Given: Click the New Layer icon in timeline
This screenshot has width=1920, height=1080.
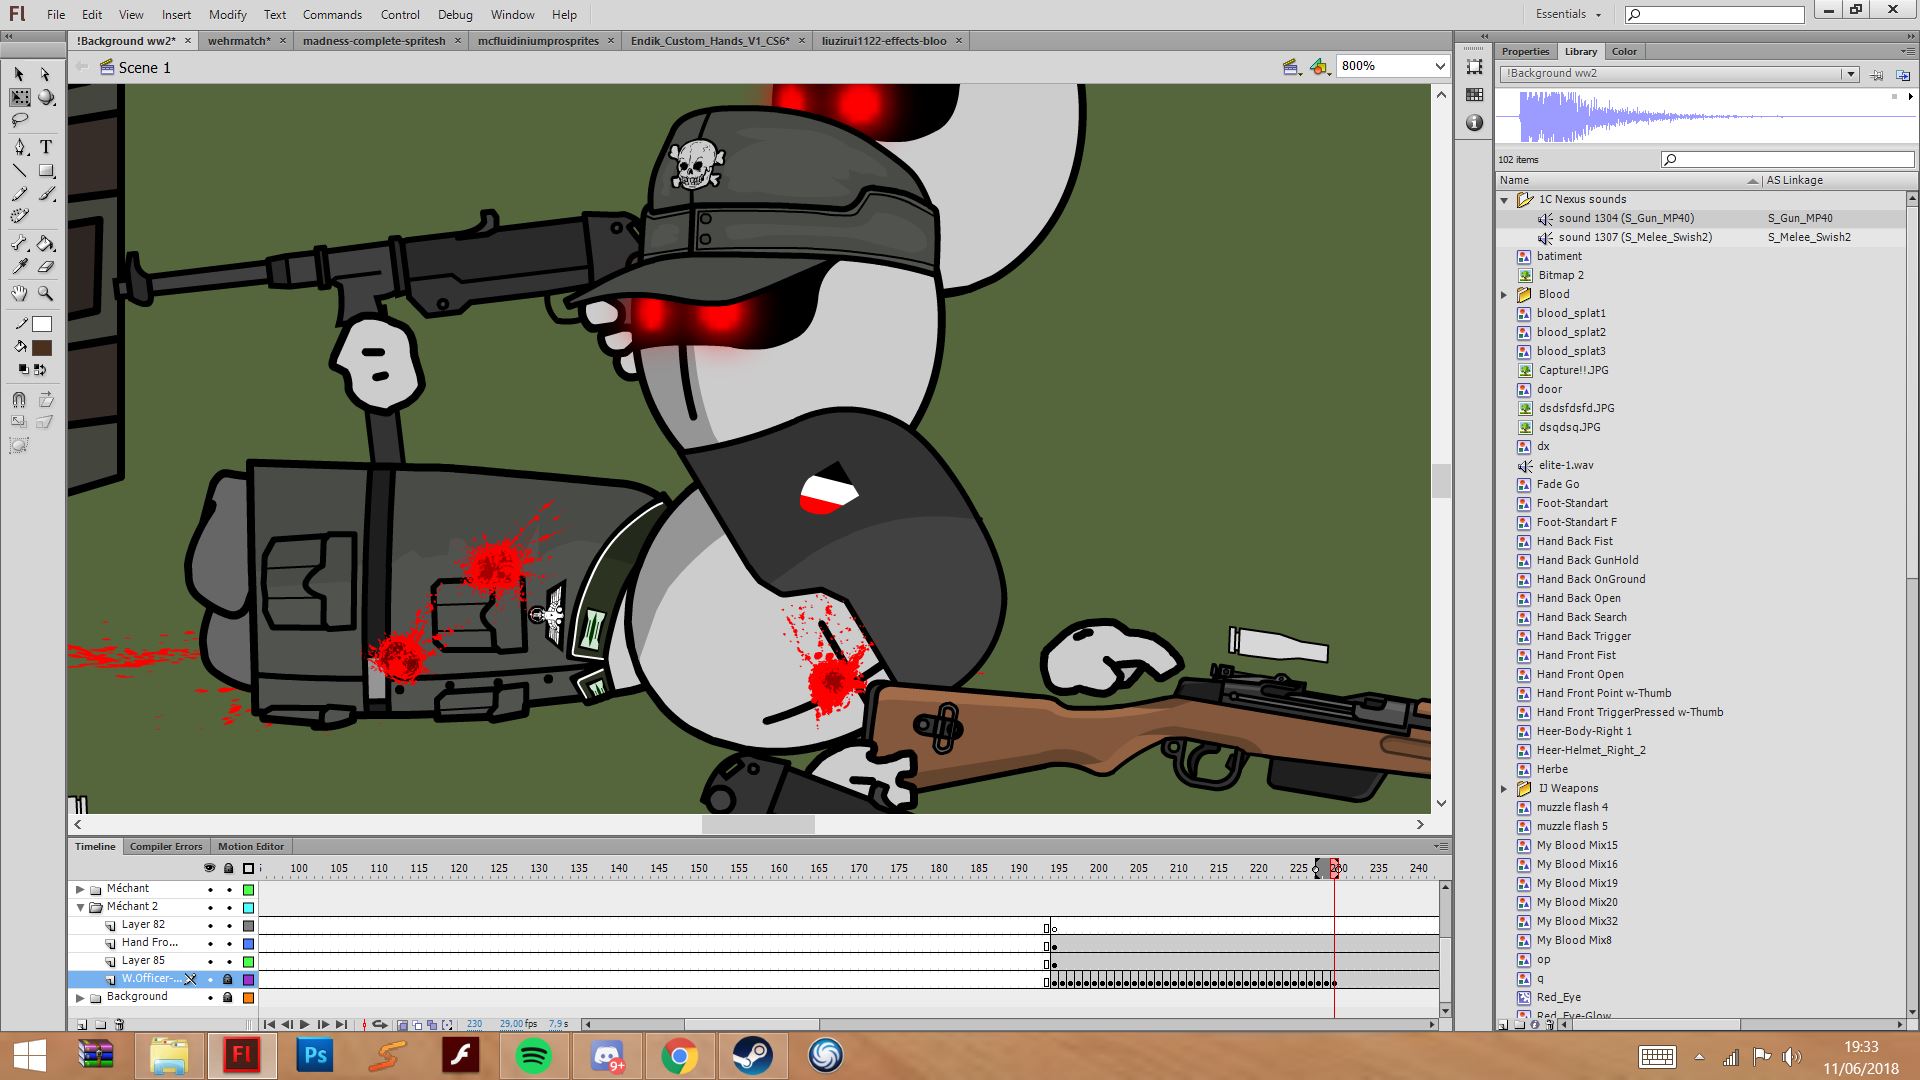Looking at the screenshot, I should [x=82, y=1024].
